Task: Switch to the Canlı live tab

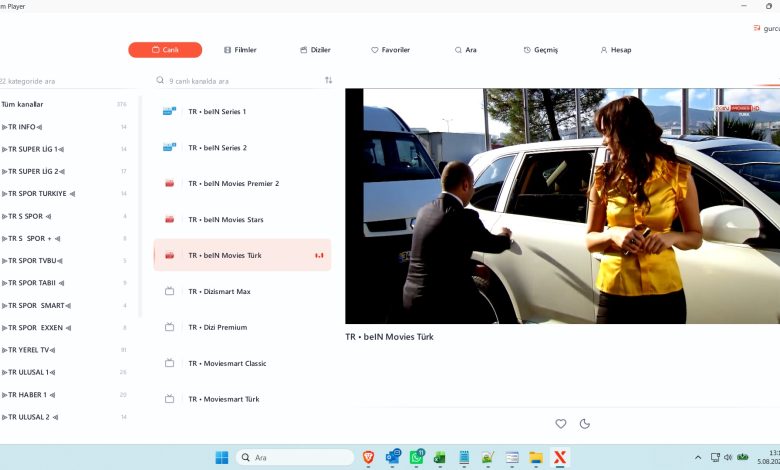Action: coord(165,50)
